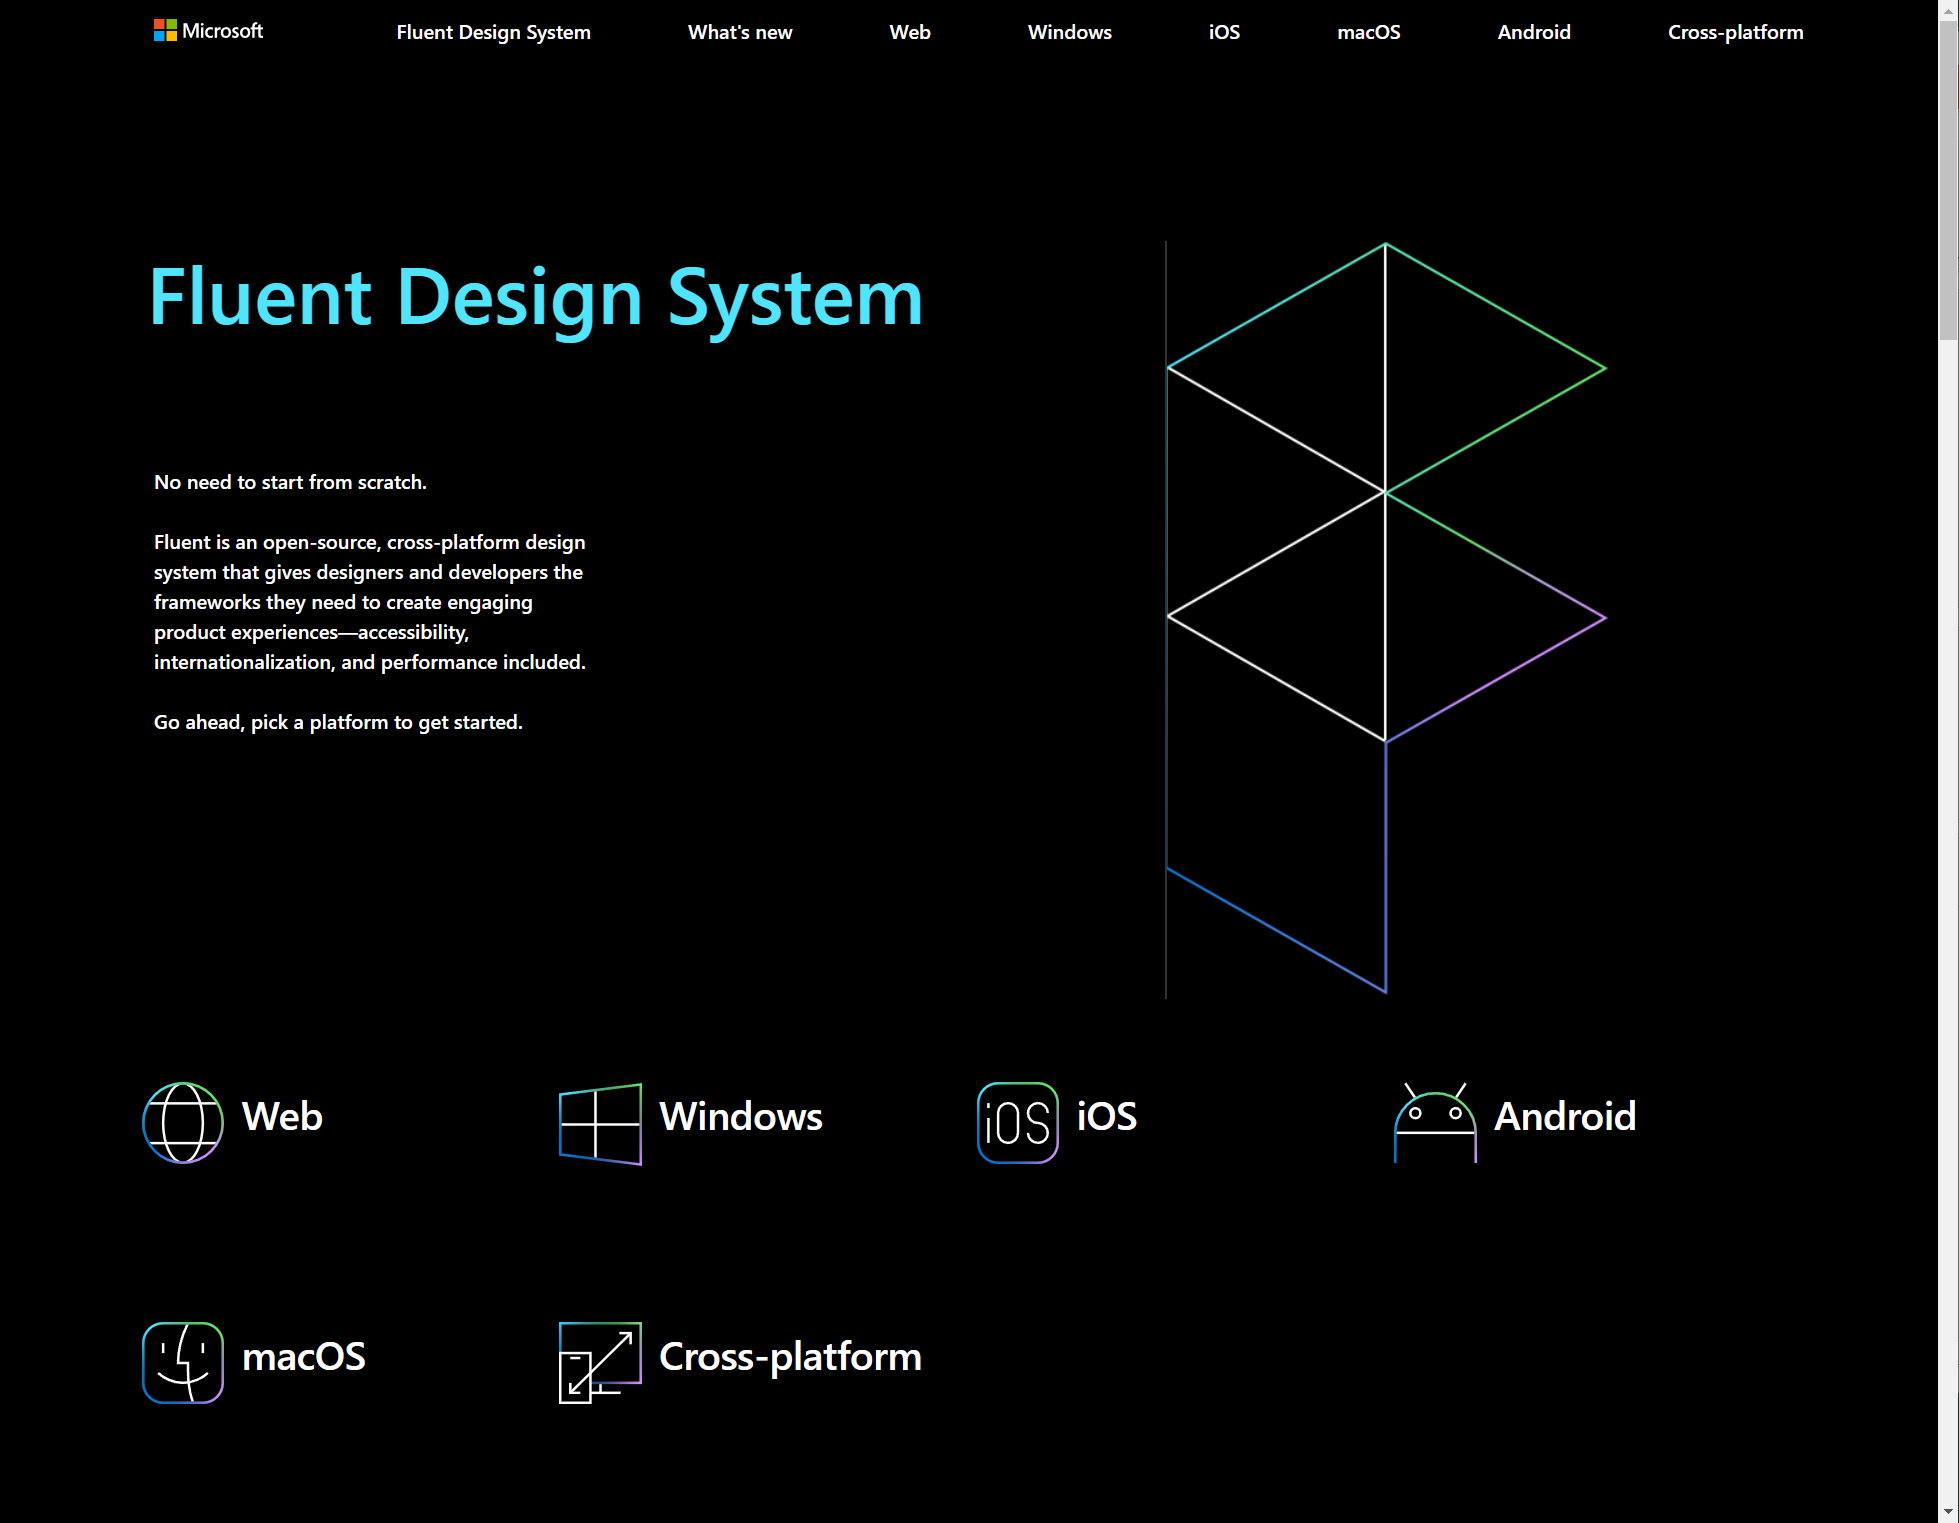Select Web in the top navigation
The height and width of the screenshot is (1523, 1959).
(x=910, y=32)
